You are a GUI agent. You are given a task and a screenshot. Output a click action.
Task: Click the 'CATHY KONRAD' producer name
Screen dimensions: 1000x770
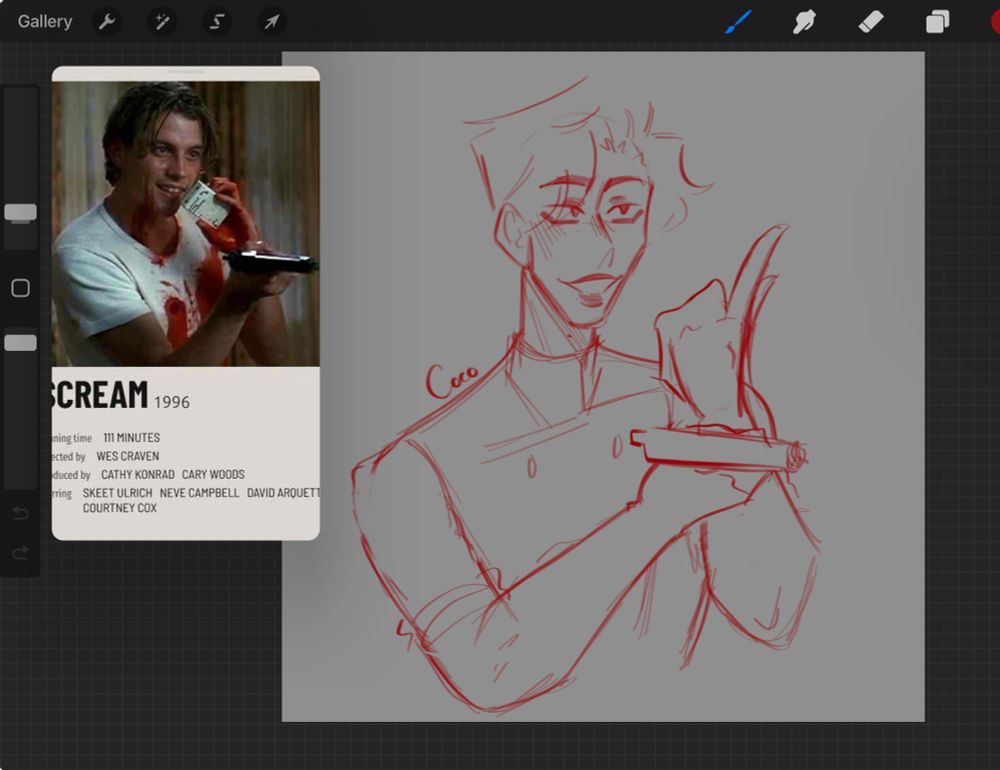click(137, 475)
